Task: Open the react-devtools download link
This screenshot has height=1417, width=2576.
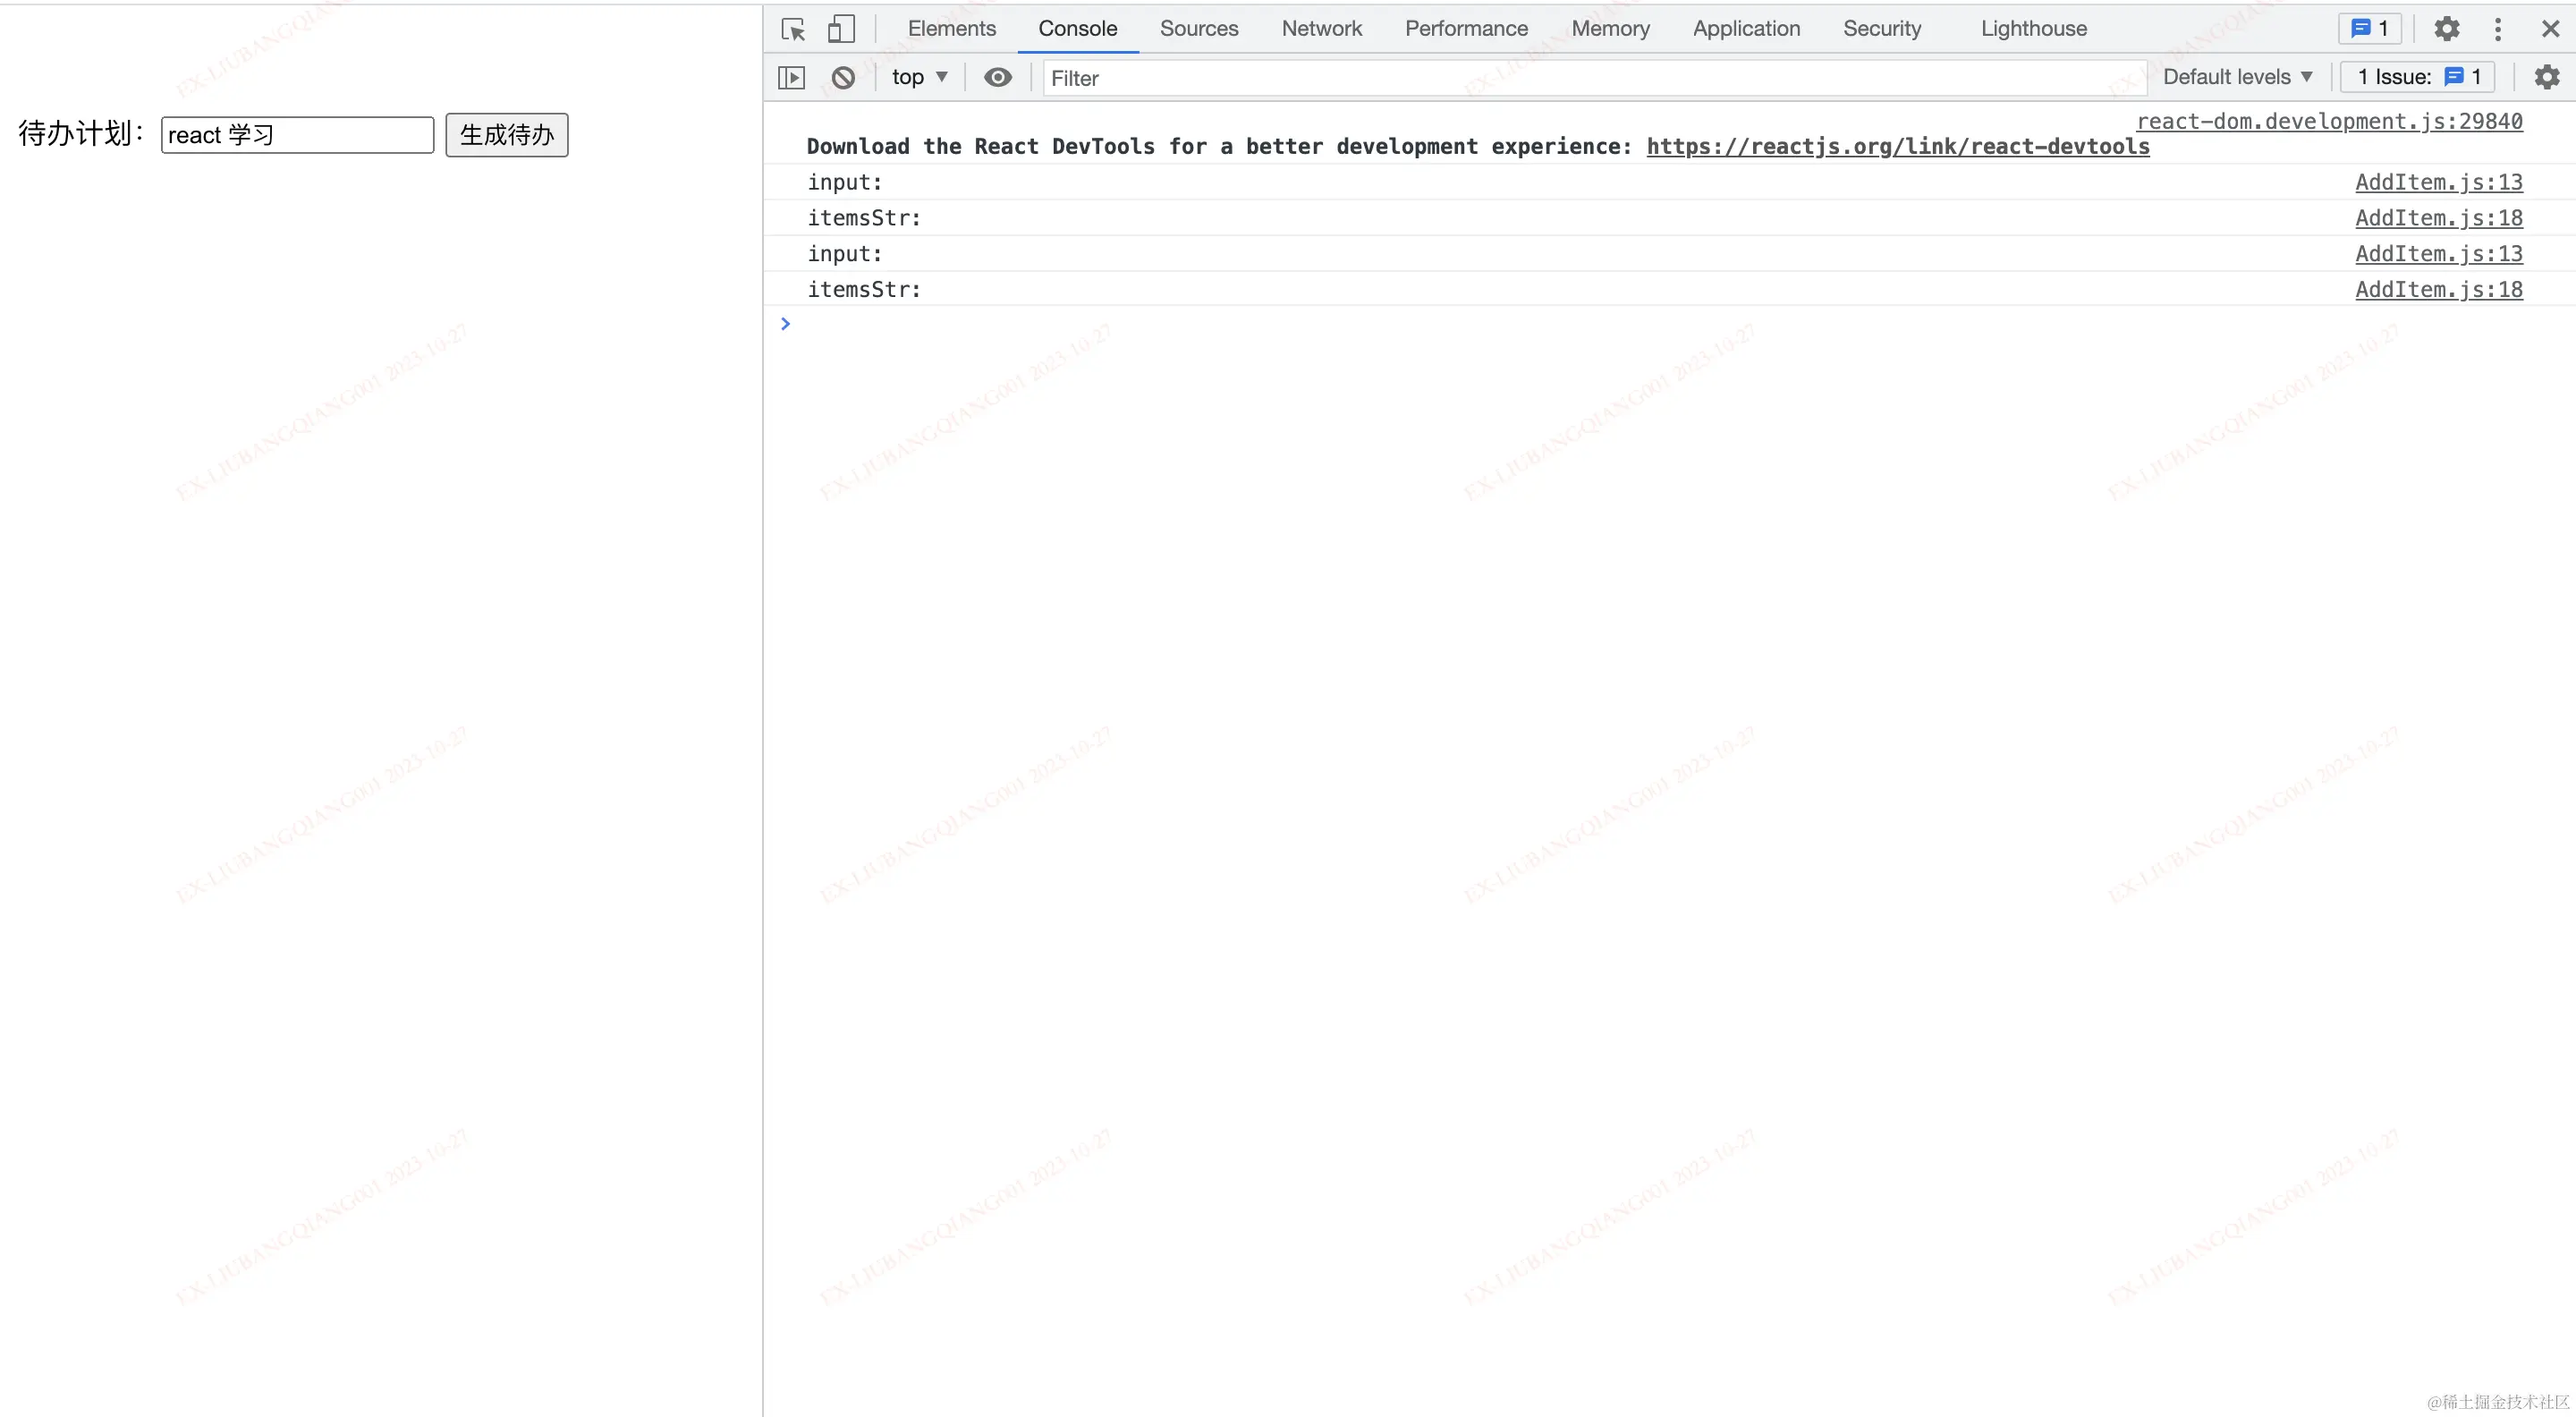Action: 1897,146
